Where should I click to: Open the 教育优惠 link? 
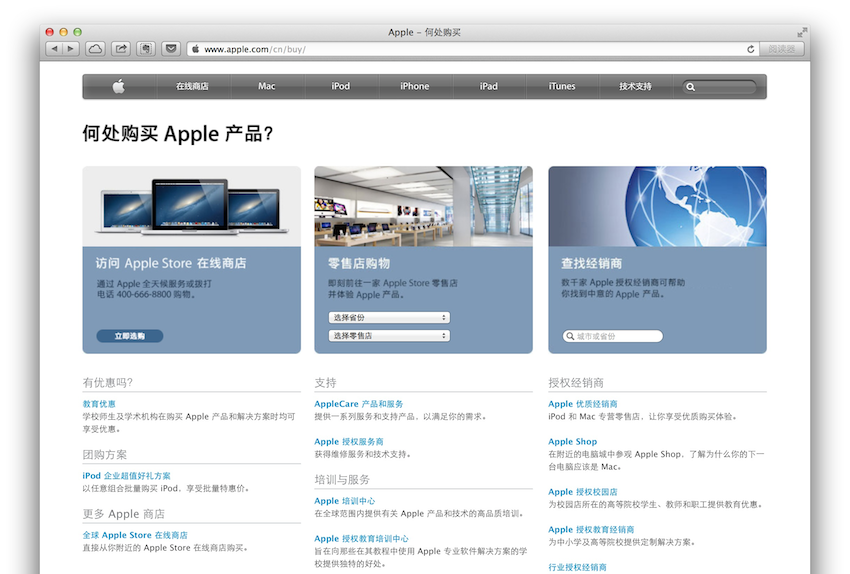point(99,404)
